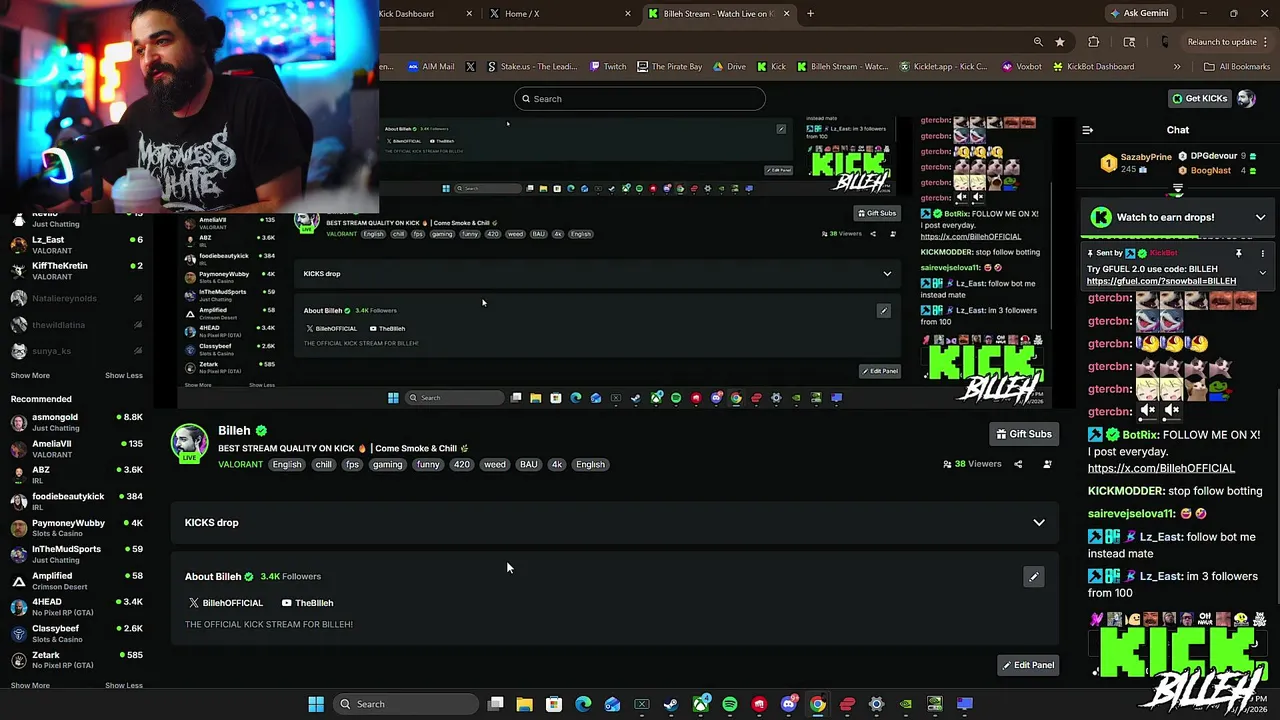This screenshot has height=720, width=1280.
Task: Expand the Watch to earn drops banner
Action: pos(1260,217)
